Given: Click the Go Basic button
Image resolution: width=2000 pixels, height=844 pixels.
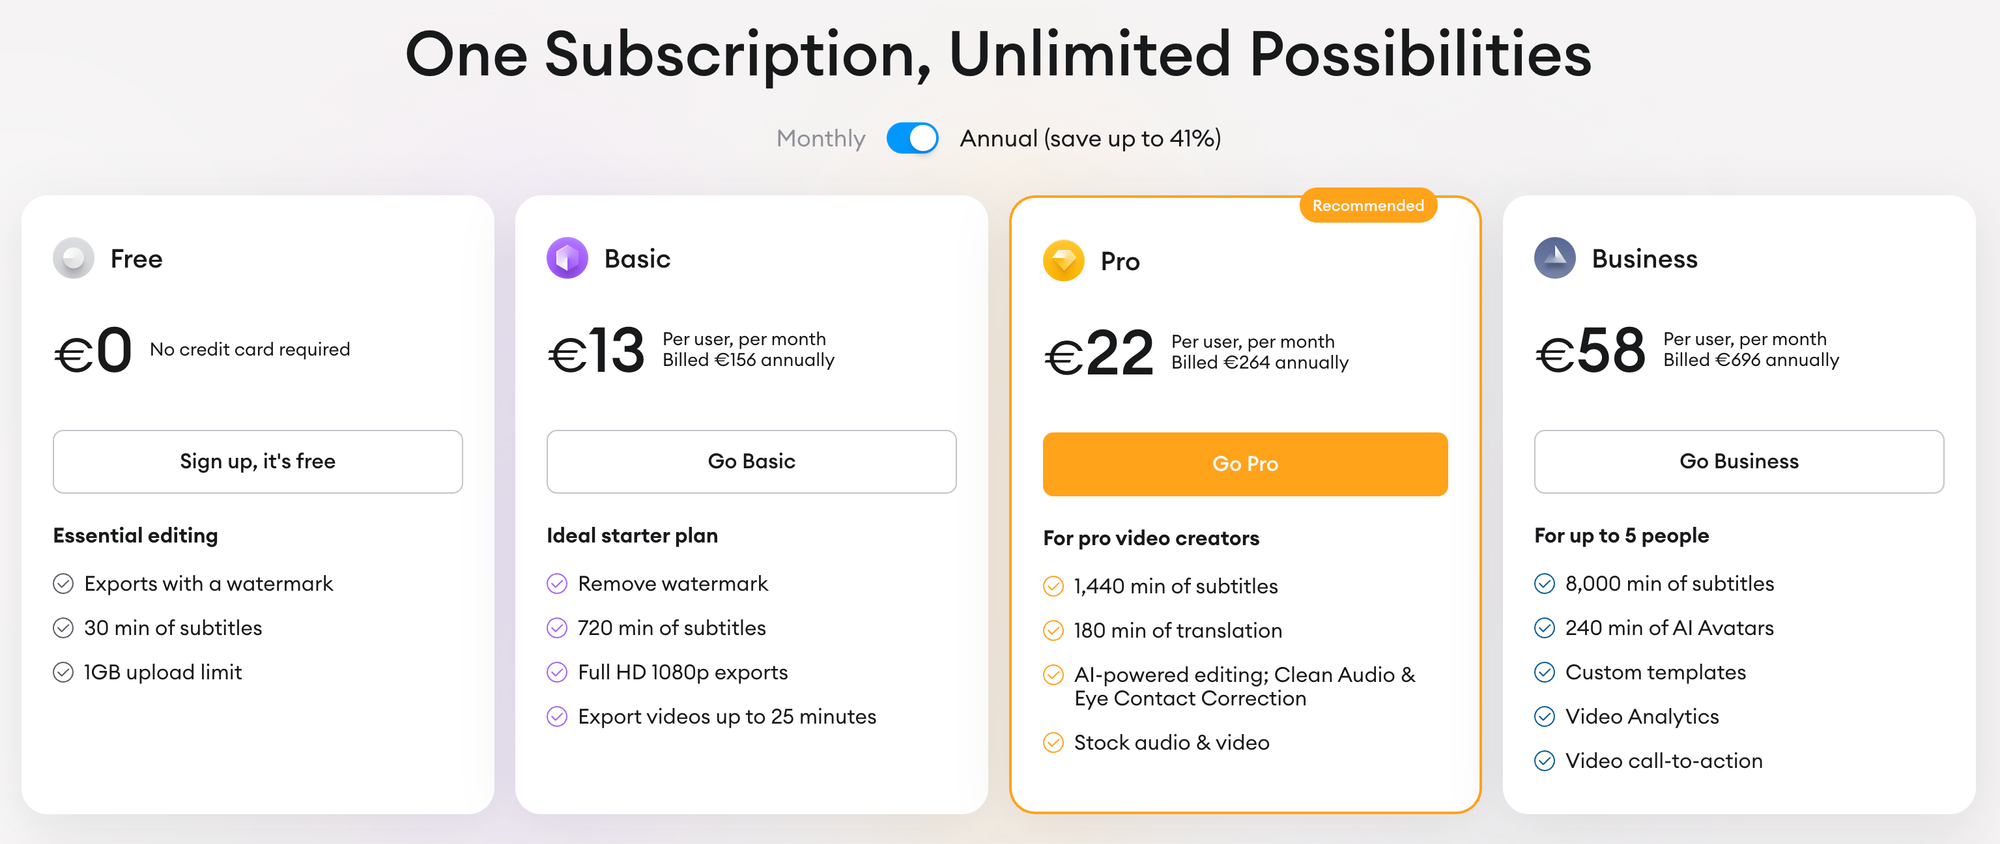Looking at the screenshot, I should tap(751, 462).
